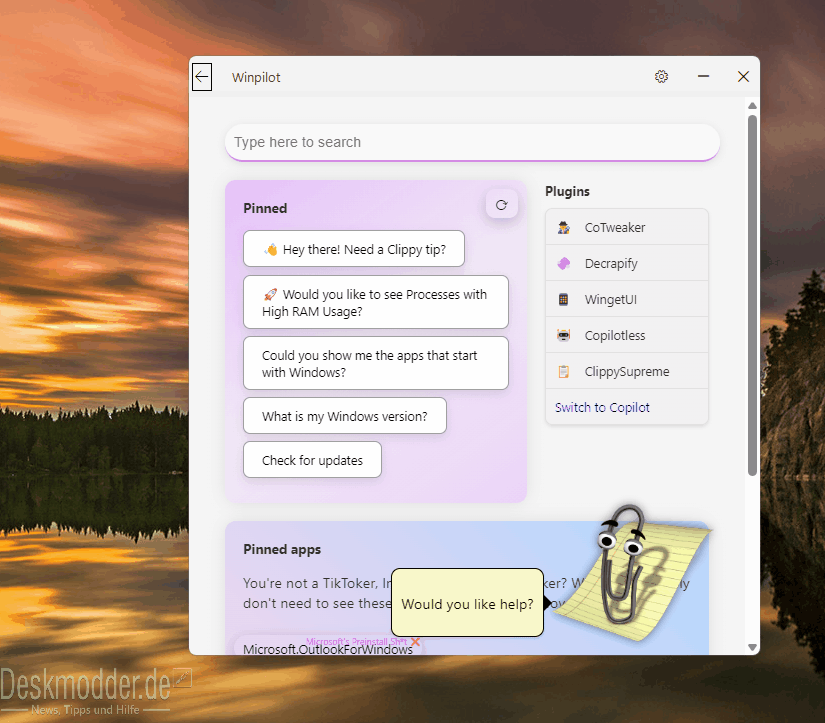Screen dimensions: 825x723
Task: Click the vertical scrollbar thumb
Action: pos(752,296)
